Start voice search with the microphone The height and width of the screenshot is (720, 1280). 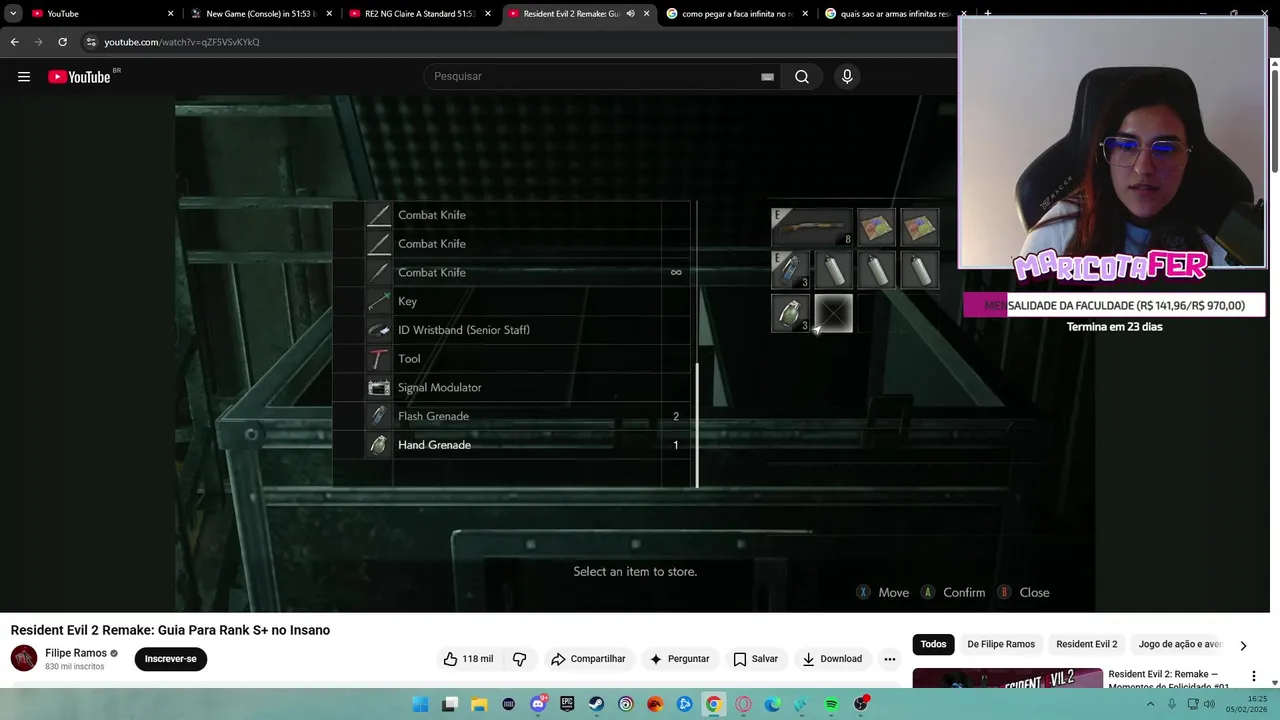click(x=847, y=77)
